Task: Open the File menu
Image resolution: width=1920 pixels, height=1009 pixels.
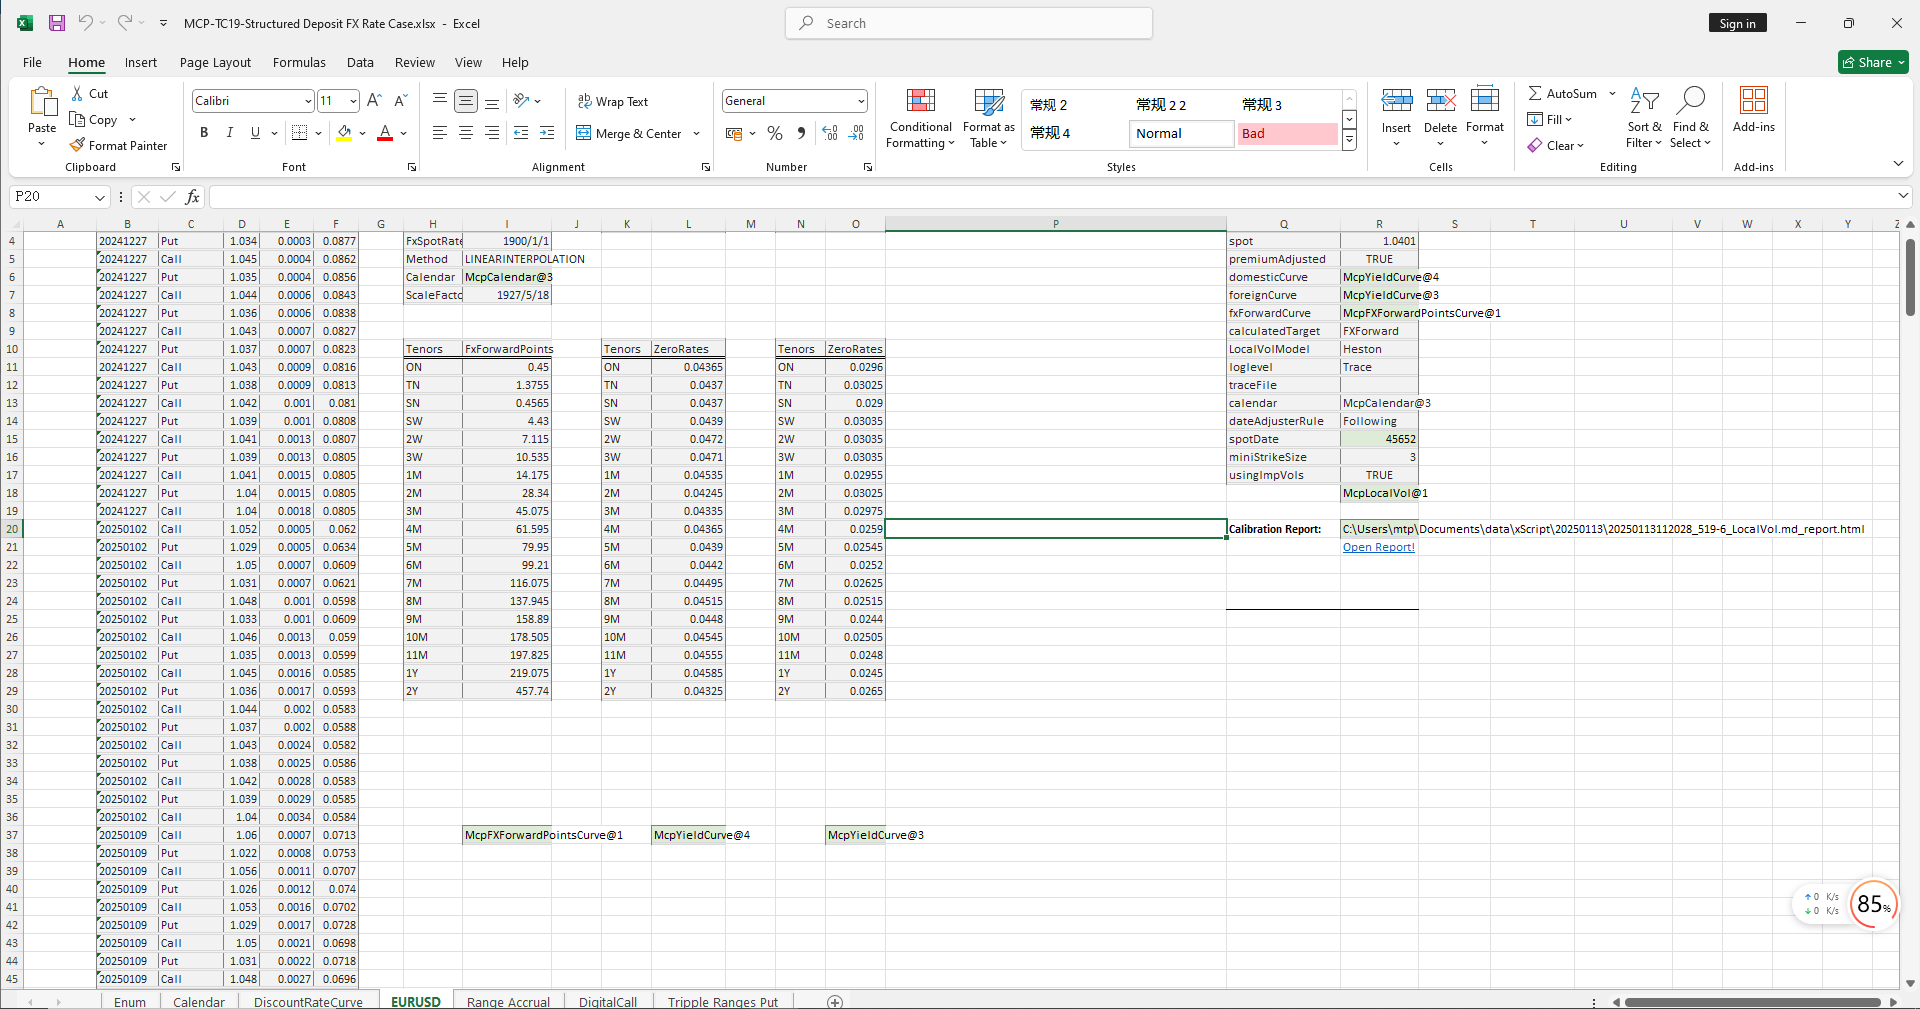Action: coord(32,62)
